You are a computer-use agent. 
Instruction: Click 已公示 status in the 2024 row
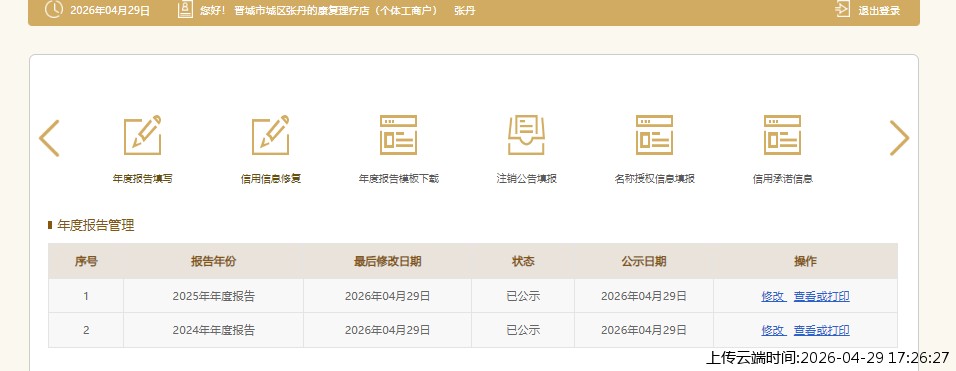coord(523,330)
